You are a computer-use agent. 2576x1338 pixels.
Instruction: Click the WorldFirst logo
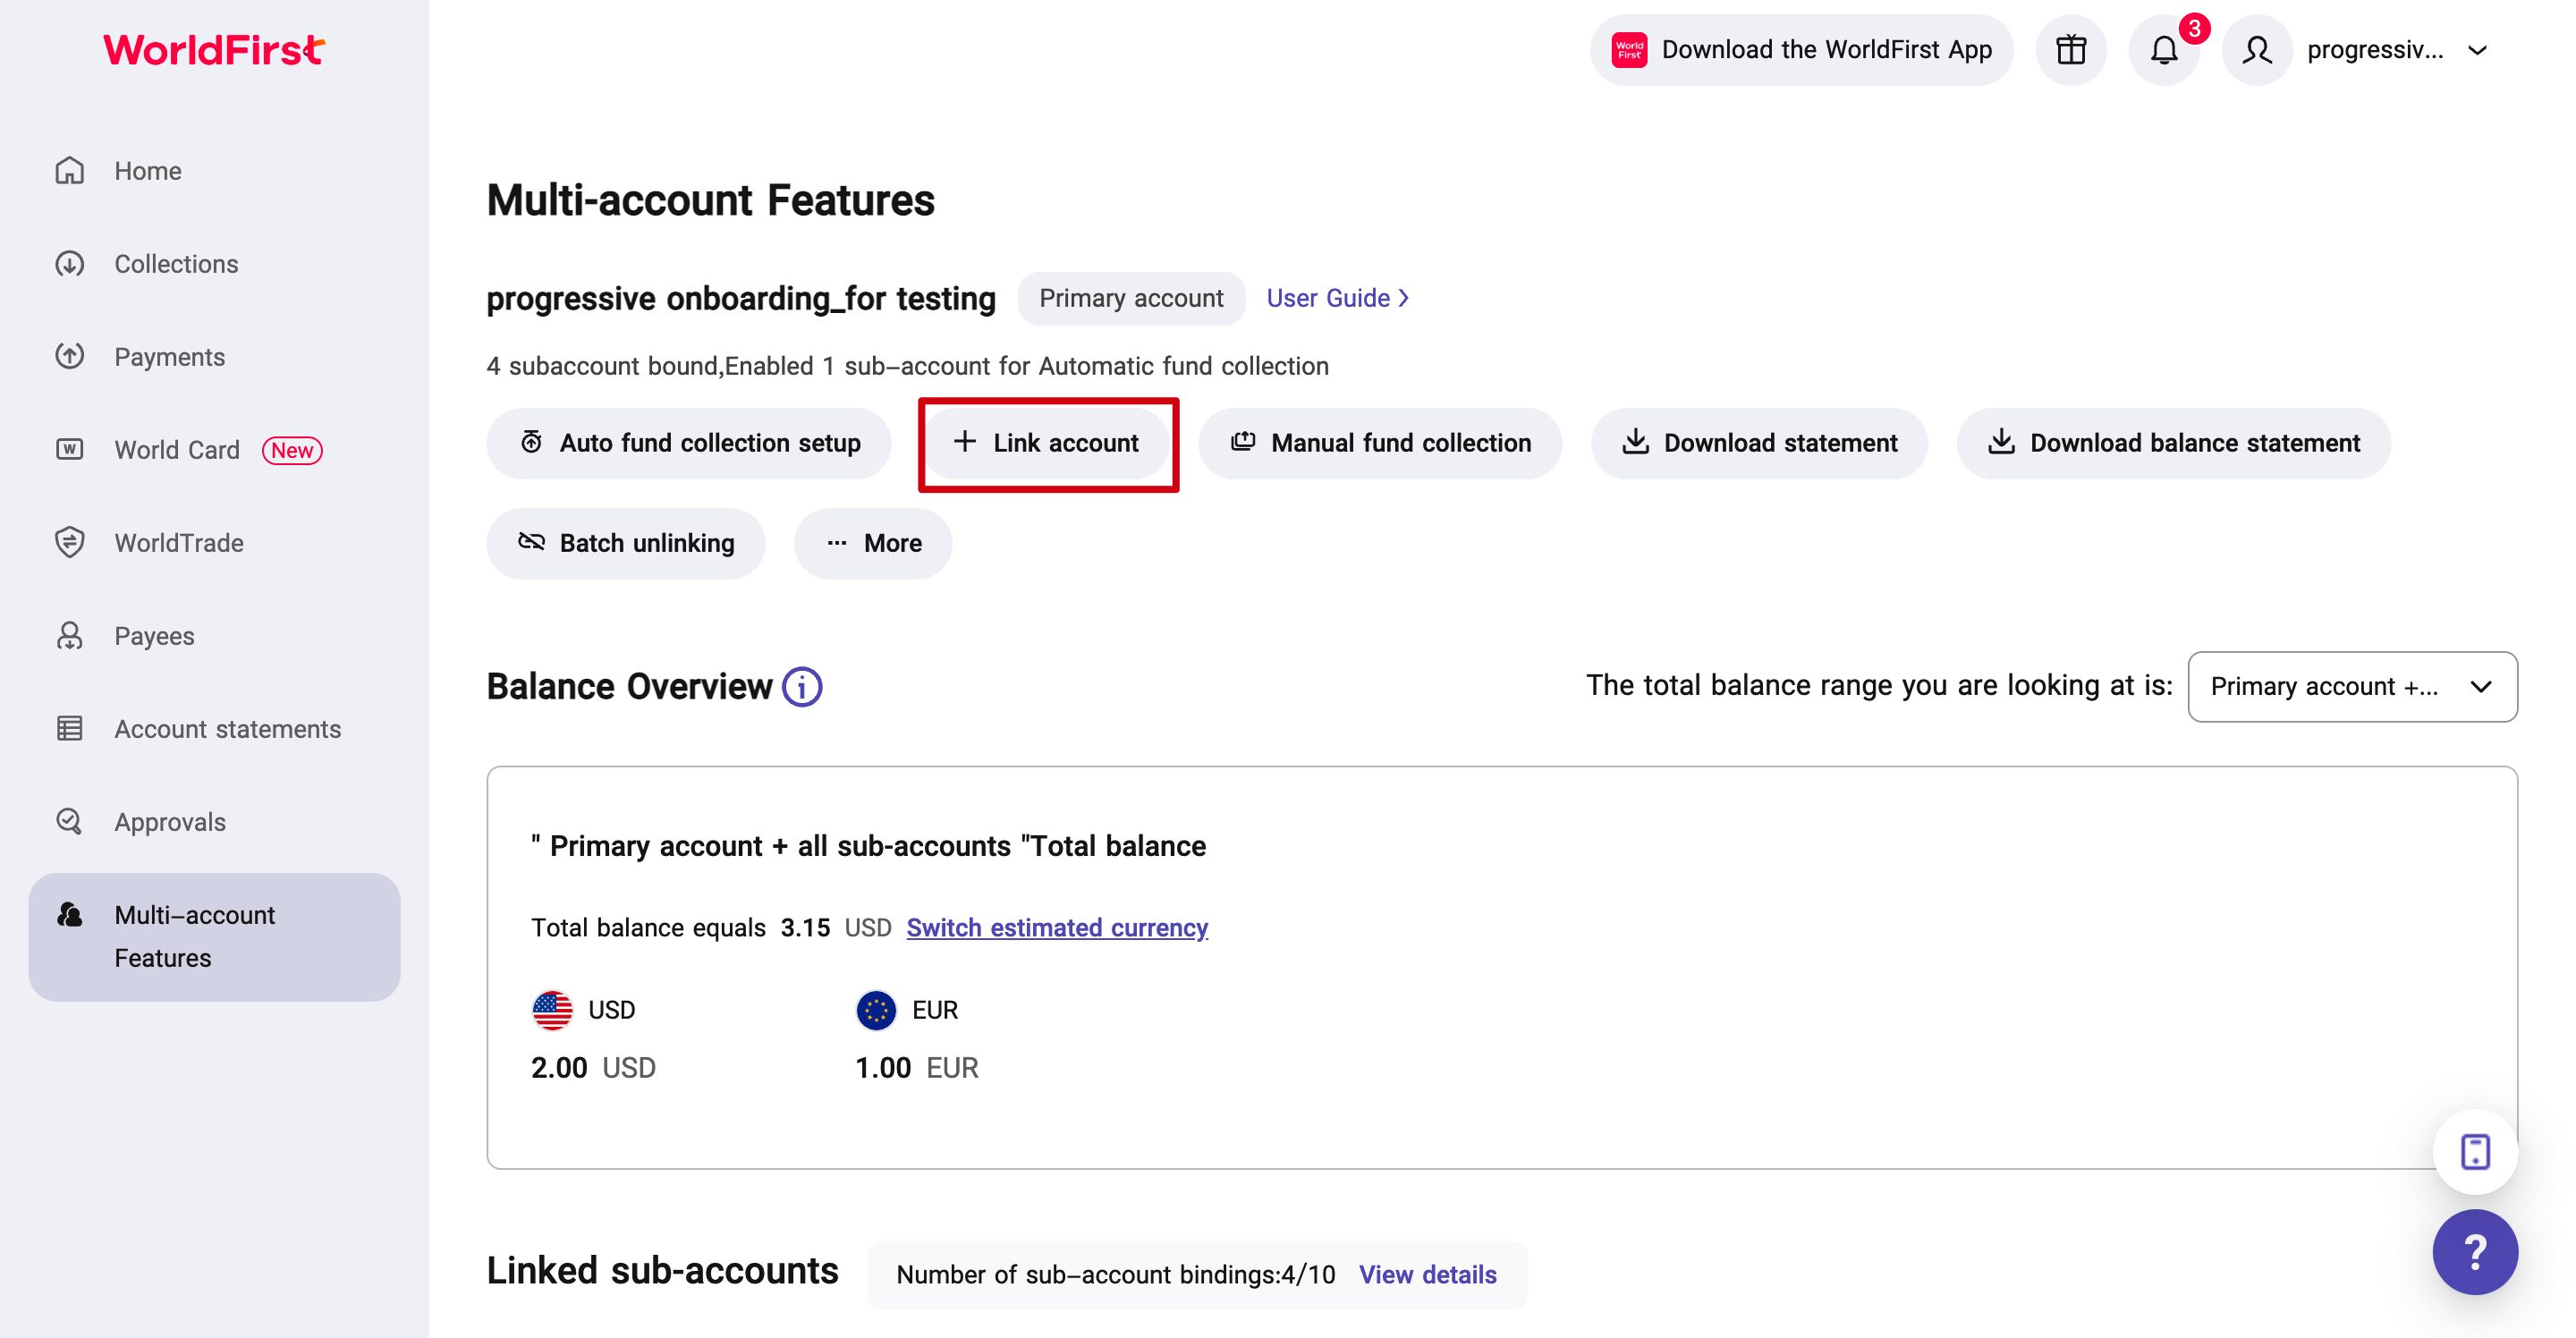point(214,49)
